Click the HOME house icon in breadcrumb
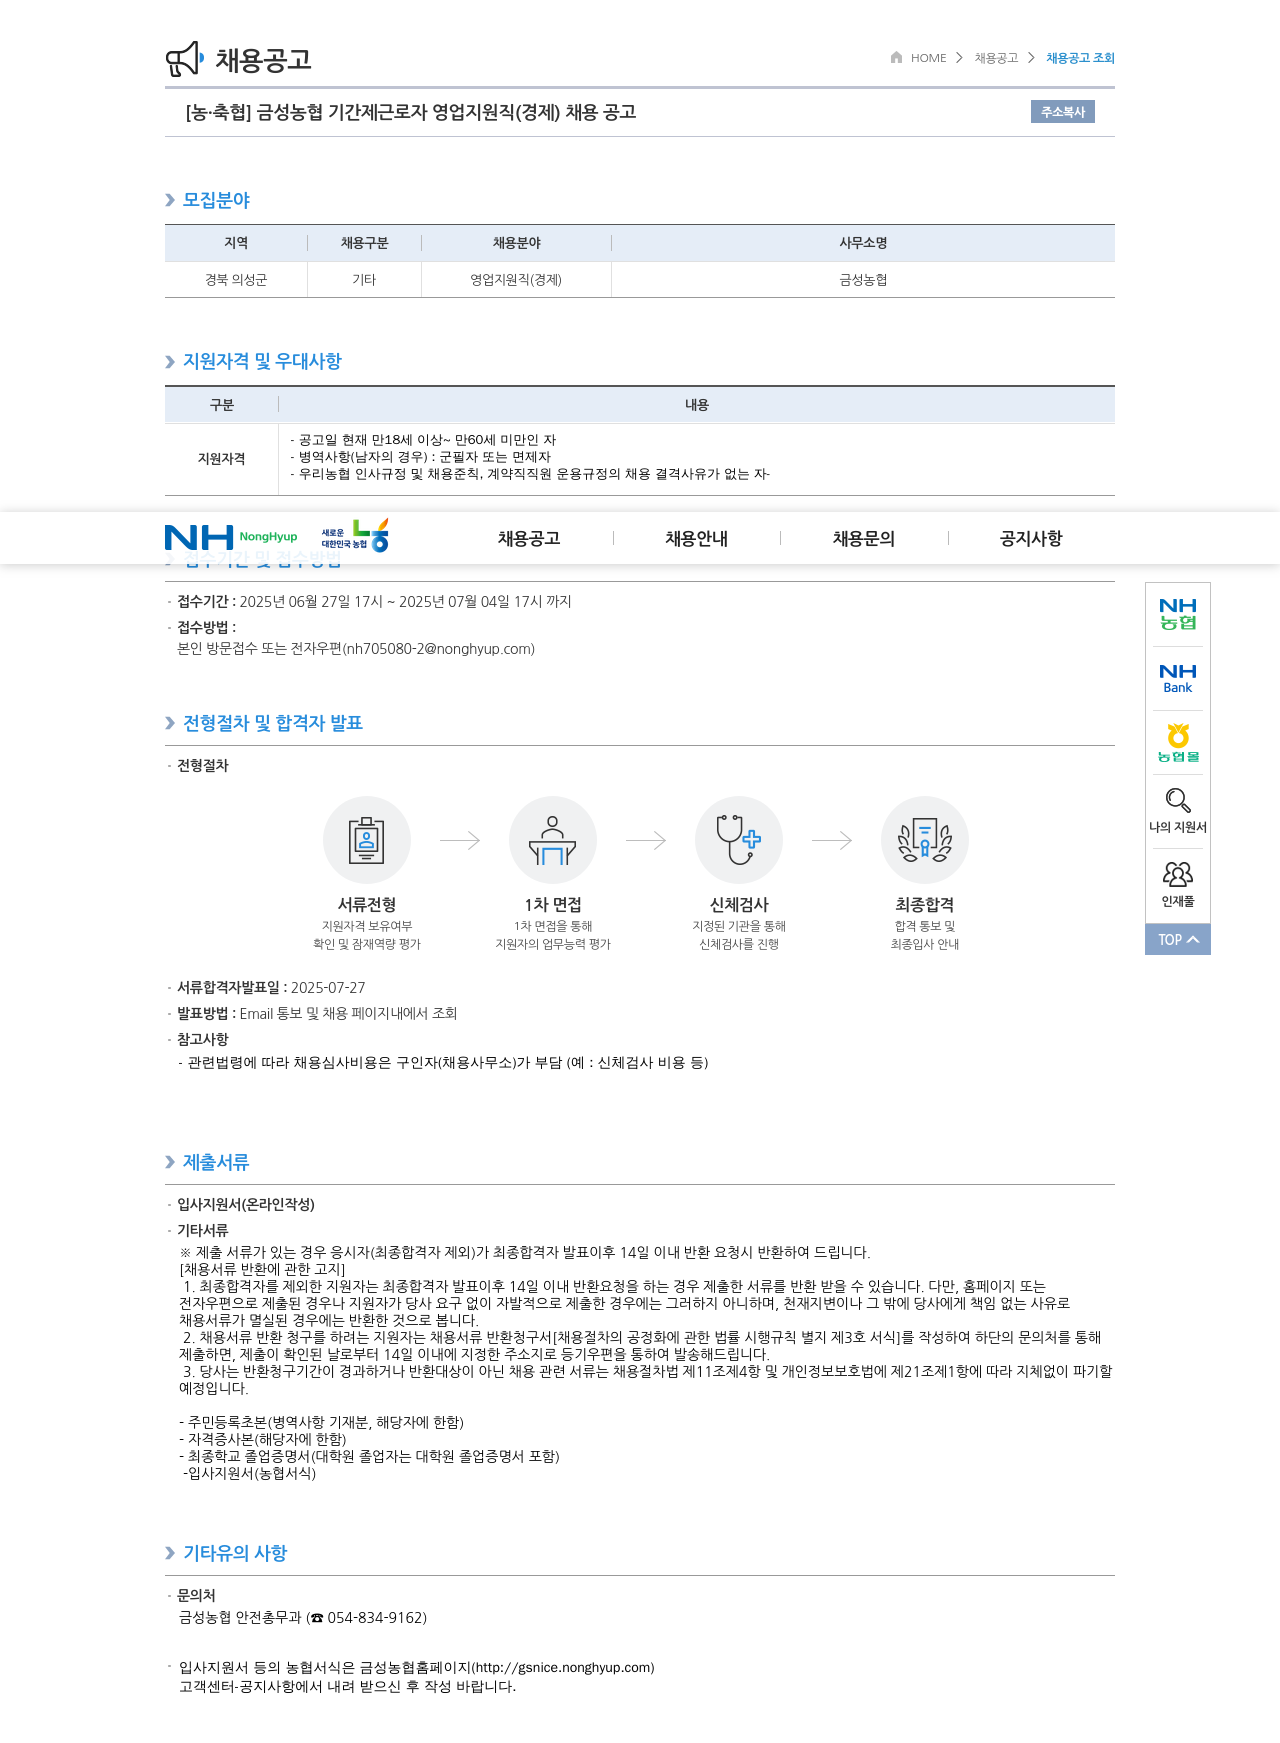 897,57
